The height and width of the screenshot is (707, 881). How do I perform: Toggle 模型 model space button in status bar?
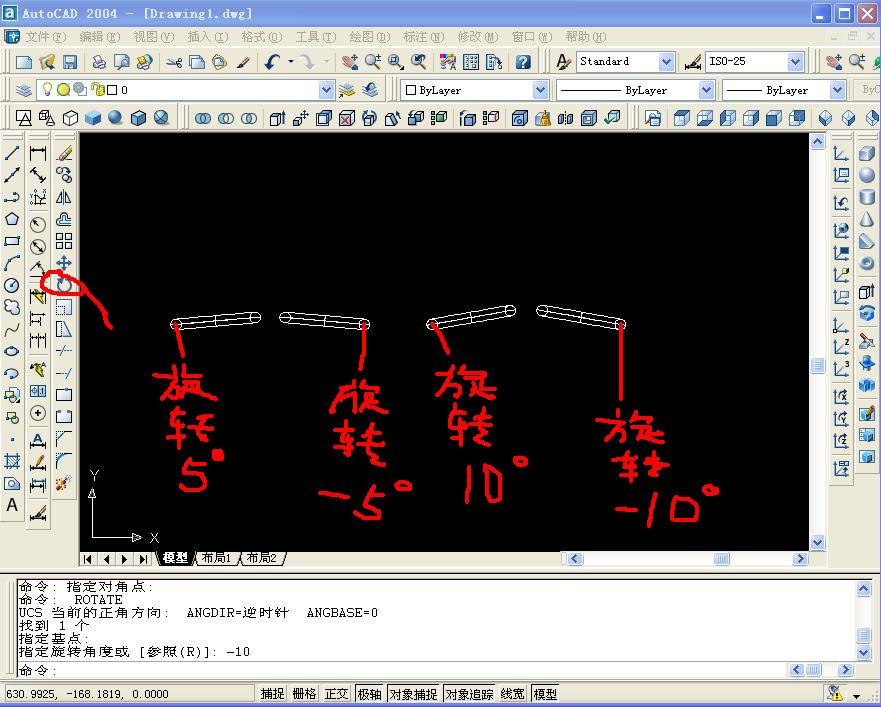tap(545, 694)
